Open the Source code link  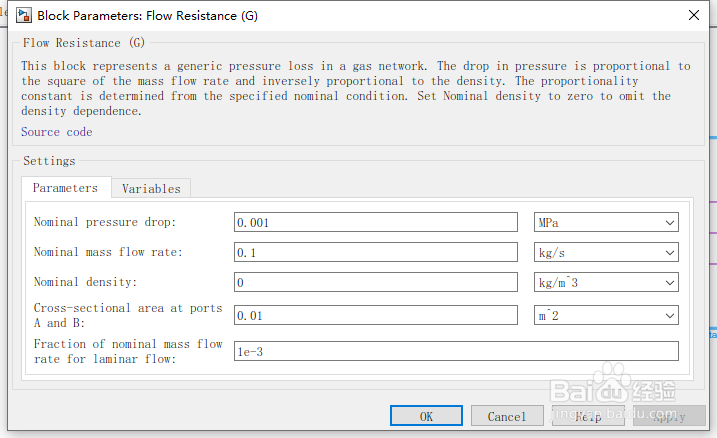[x=57, y=132]
